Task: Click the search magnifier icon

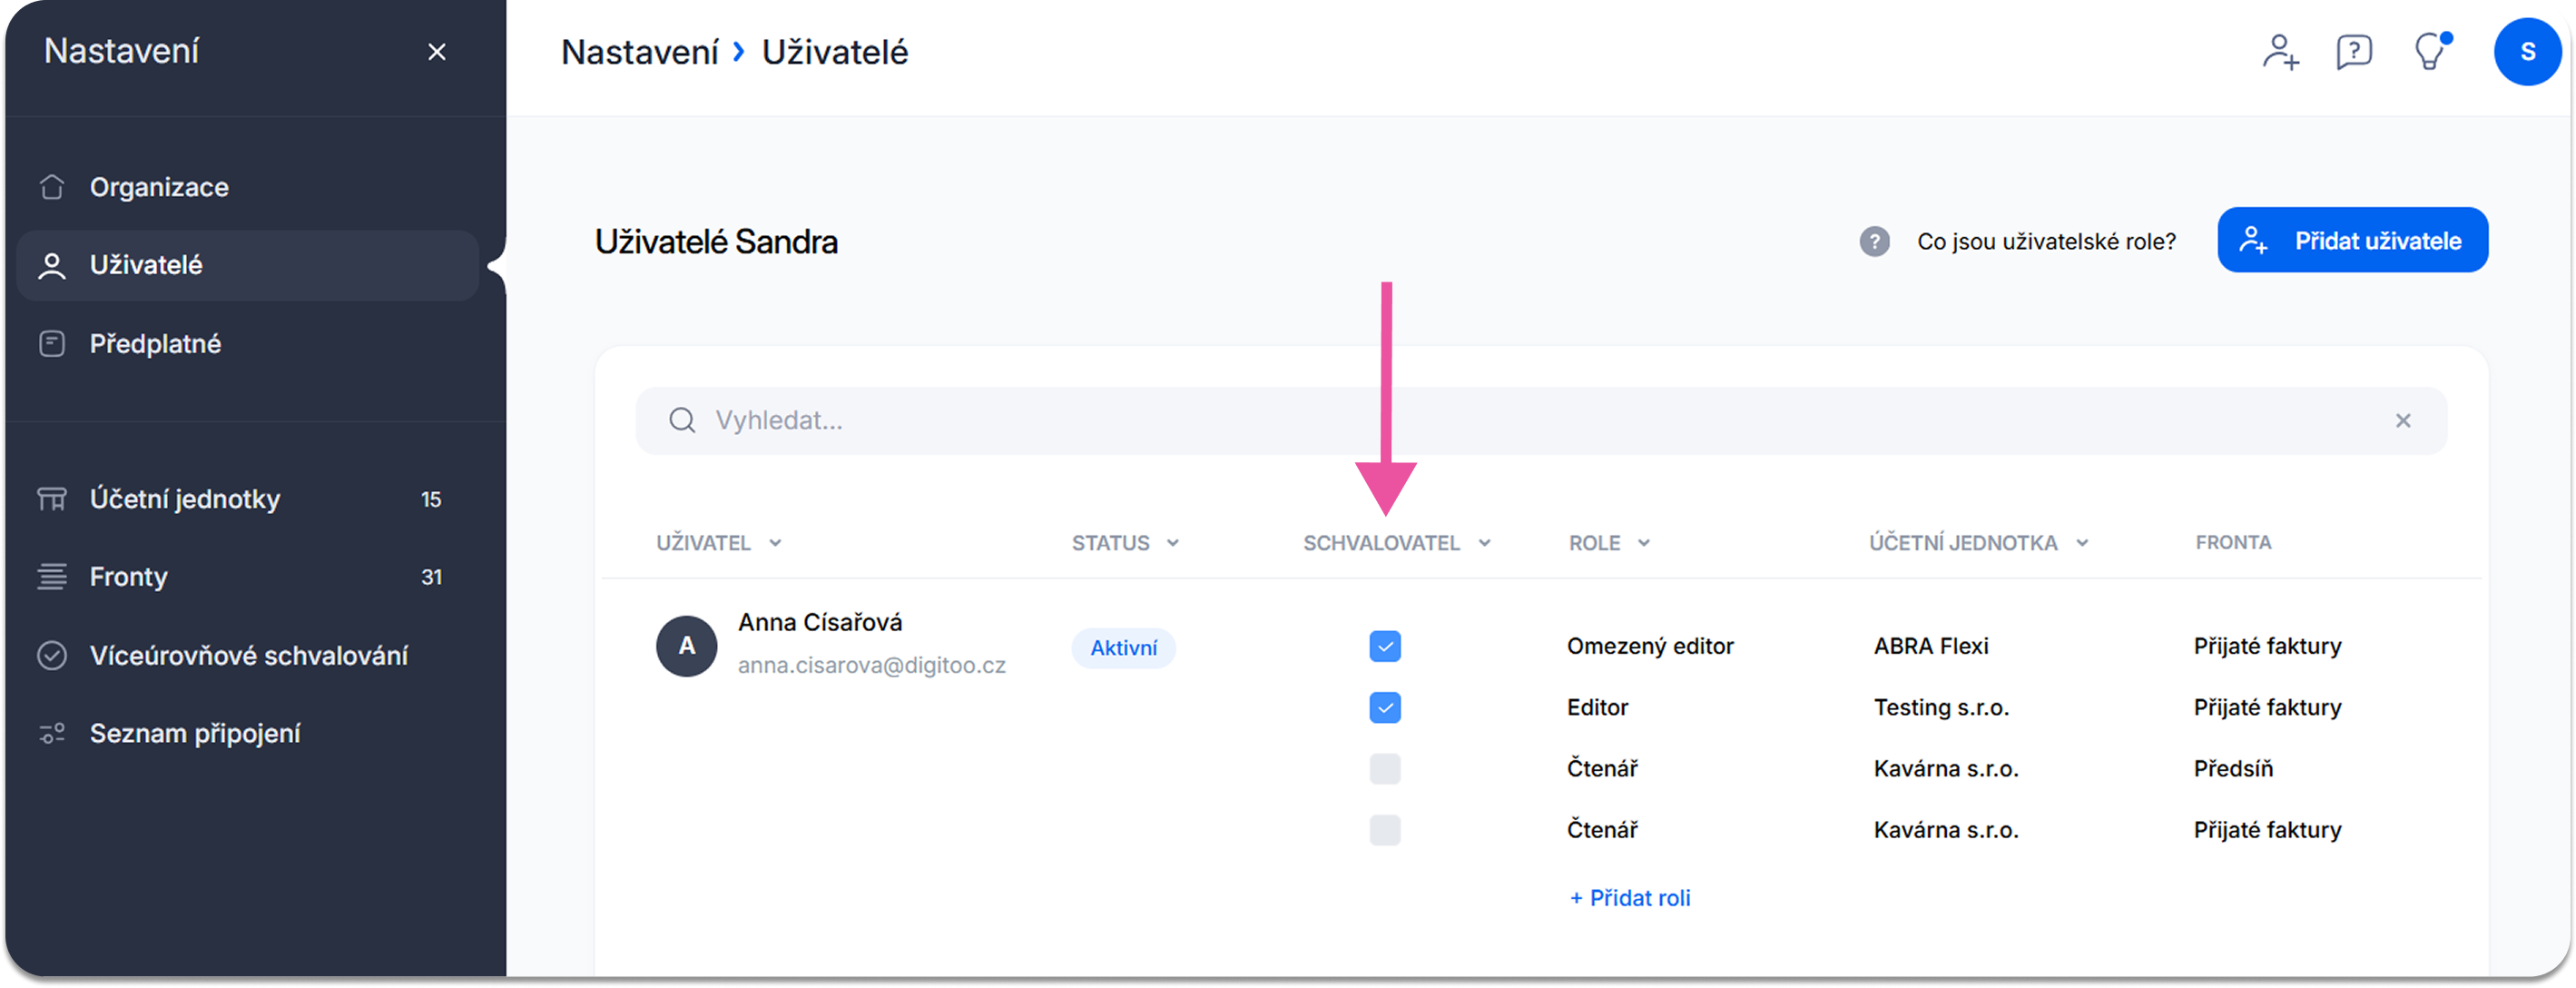Action: click(x=682, y=420)
